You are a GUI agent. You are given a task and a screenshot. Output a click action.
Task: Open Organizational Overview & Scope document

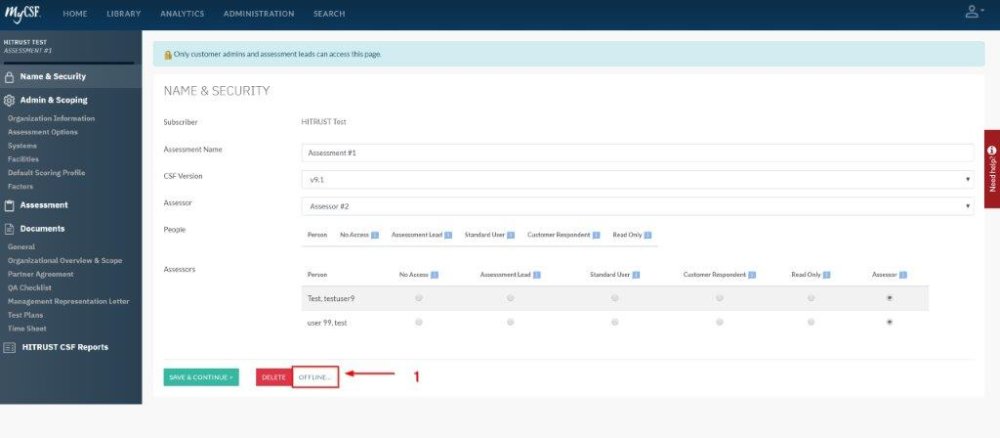click(x=64, y=261)
